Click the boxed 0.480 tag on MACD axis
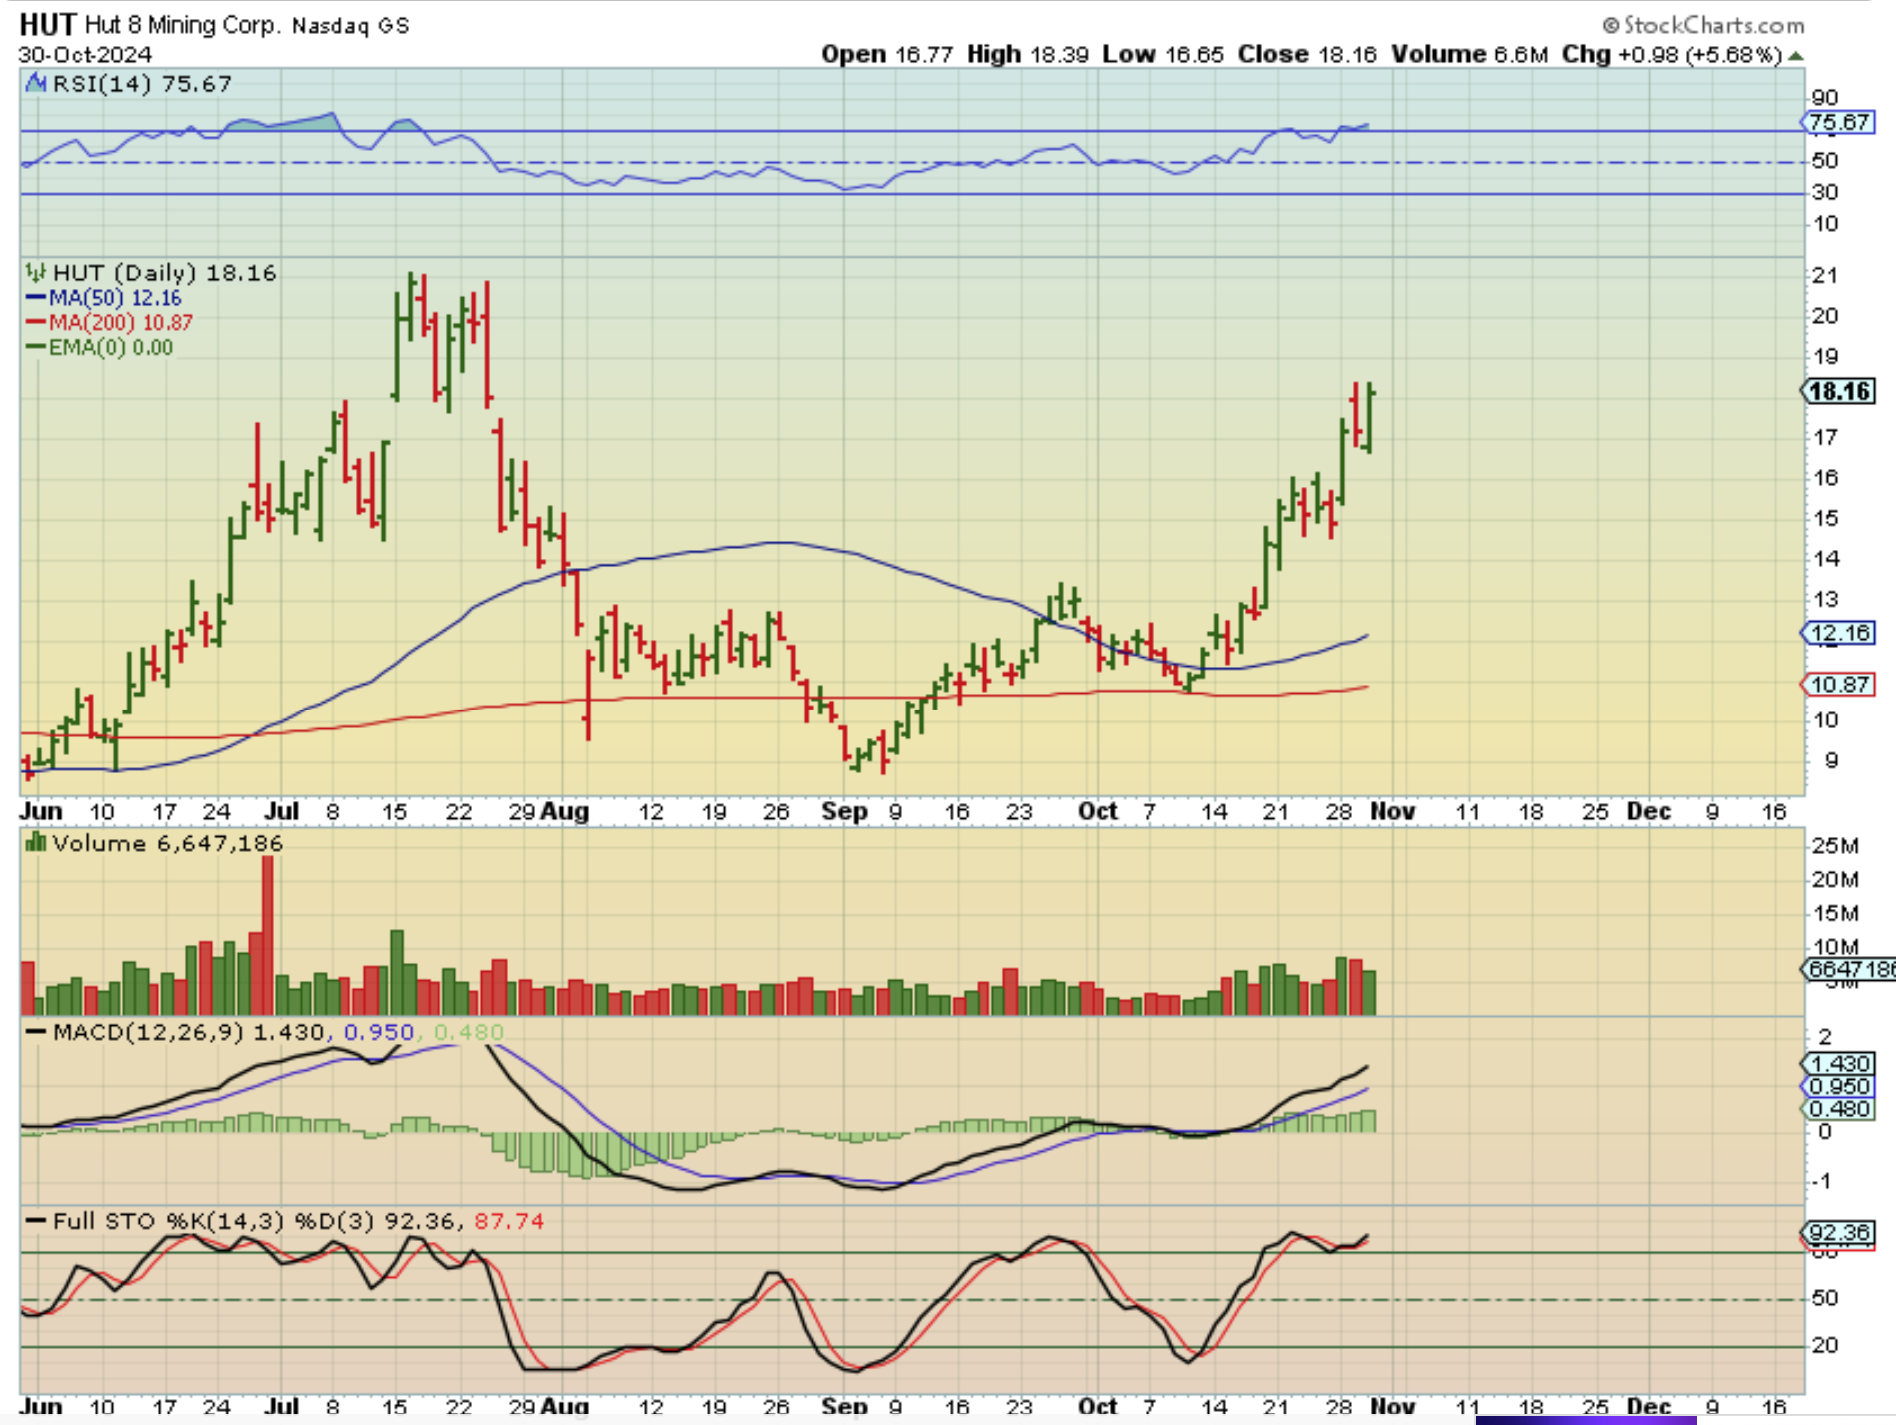This screenshot has height=1425, width=1896. click(x=1838, y=1109)
